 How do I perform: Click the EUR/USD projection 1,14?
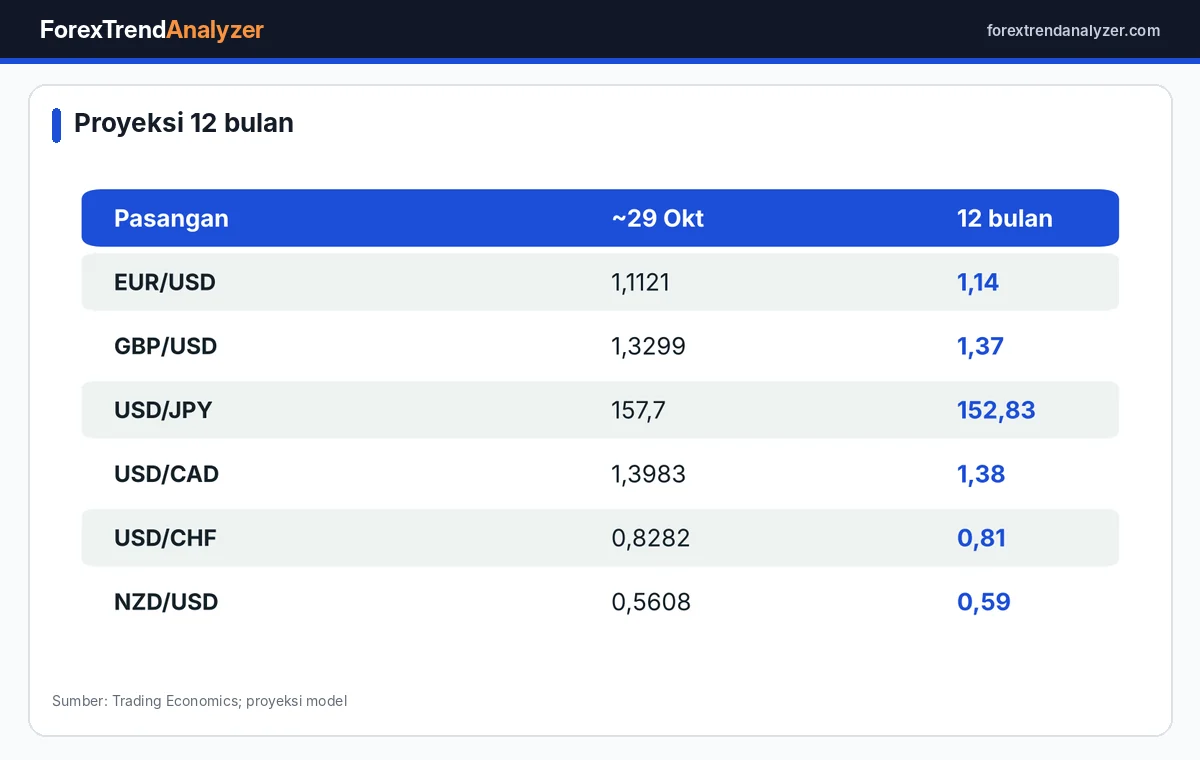[978, 282]
